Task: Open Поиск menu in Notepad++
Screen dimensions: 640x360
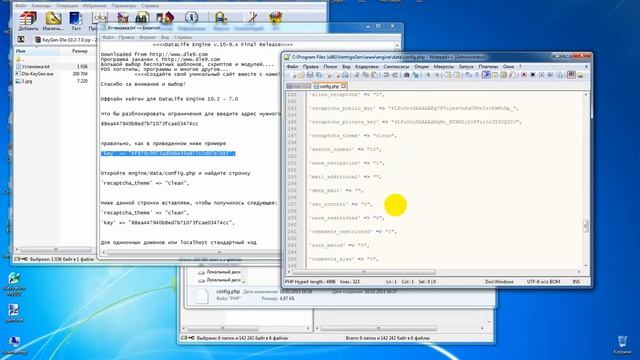Action: (330, 67)
